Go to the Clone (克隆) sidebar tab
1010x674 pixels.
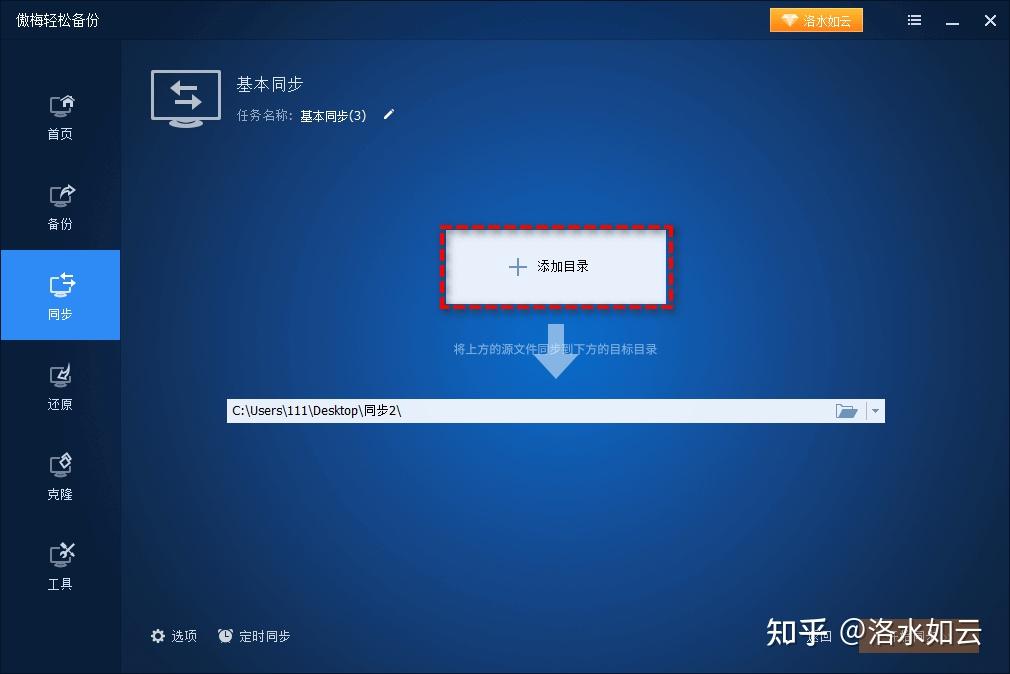[61, 476]
